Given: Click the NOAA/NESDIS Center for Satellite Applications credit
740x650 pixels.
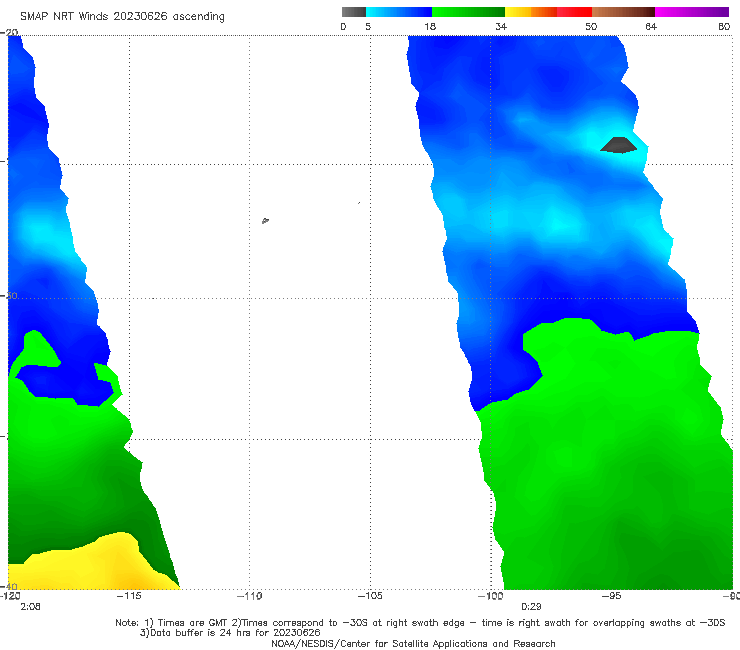Looking at the screenshot, I should point(413,643).
